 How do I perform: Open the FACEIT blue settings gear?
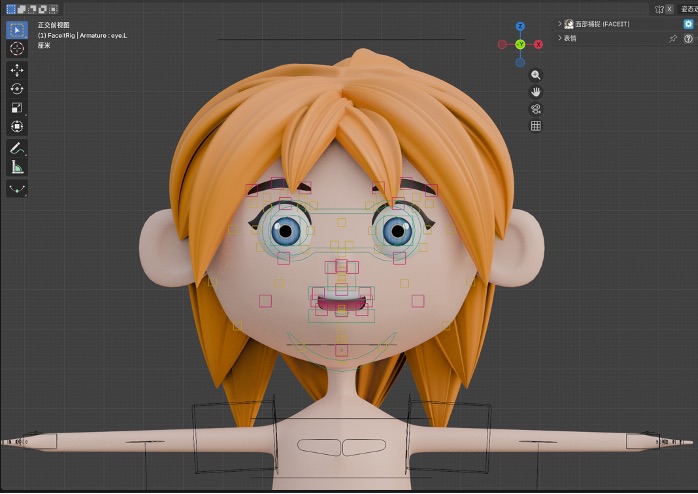[688, 24]
